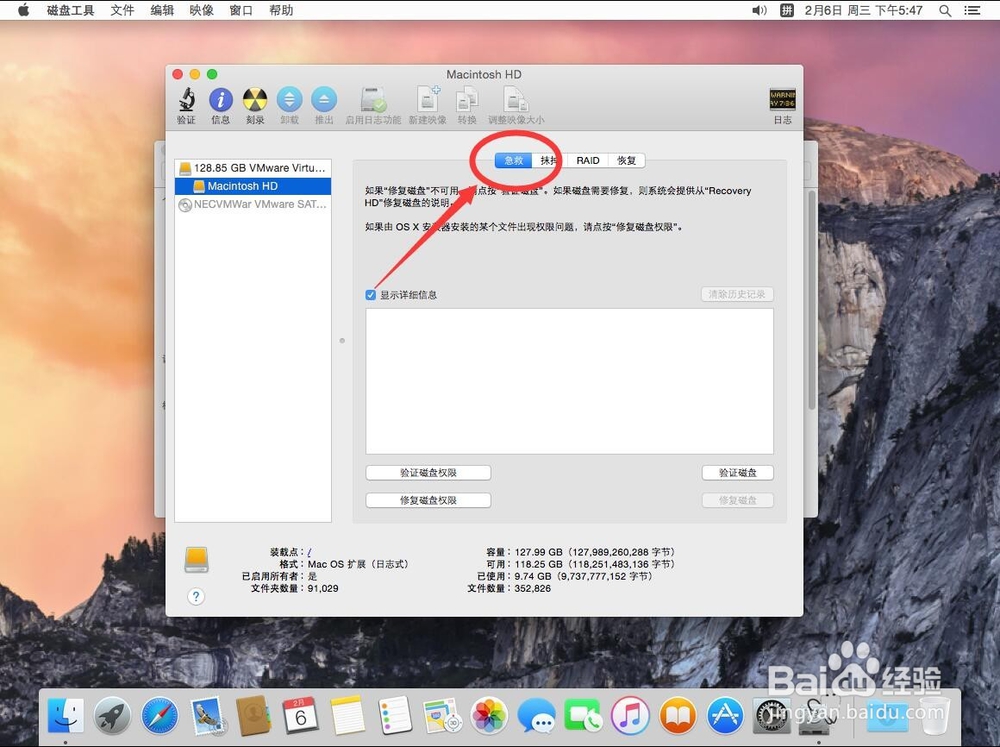The image size is (1000, 747).
Task: Open Photos in the Dock
Action: (x=489, y=715)
